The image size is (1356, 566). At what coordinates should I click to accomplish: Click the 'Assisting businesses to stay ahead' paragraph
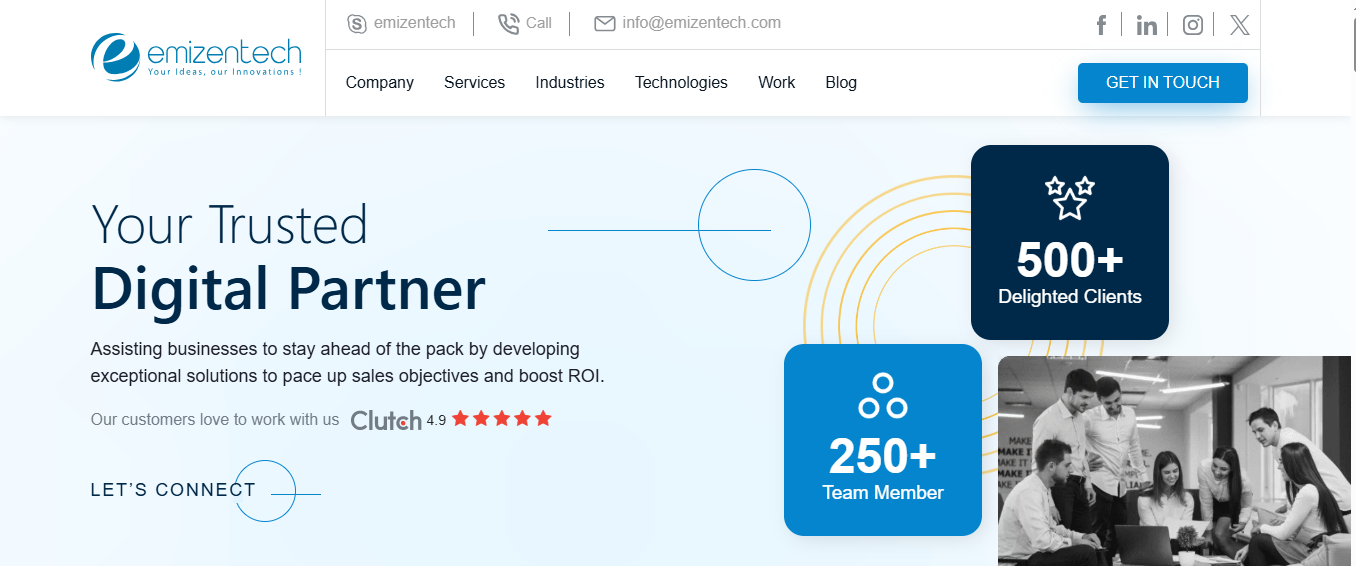click(348, 363)
